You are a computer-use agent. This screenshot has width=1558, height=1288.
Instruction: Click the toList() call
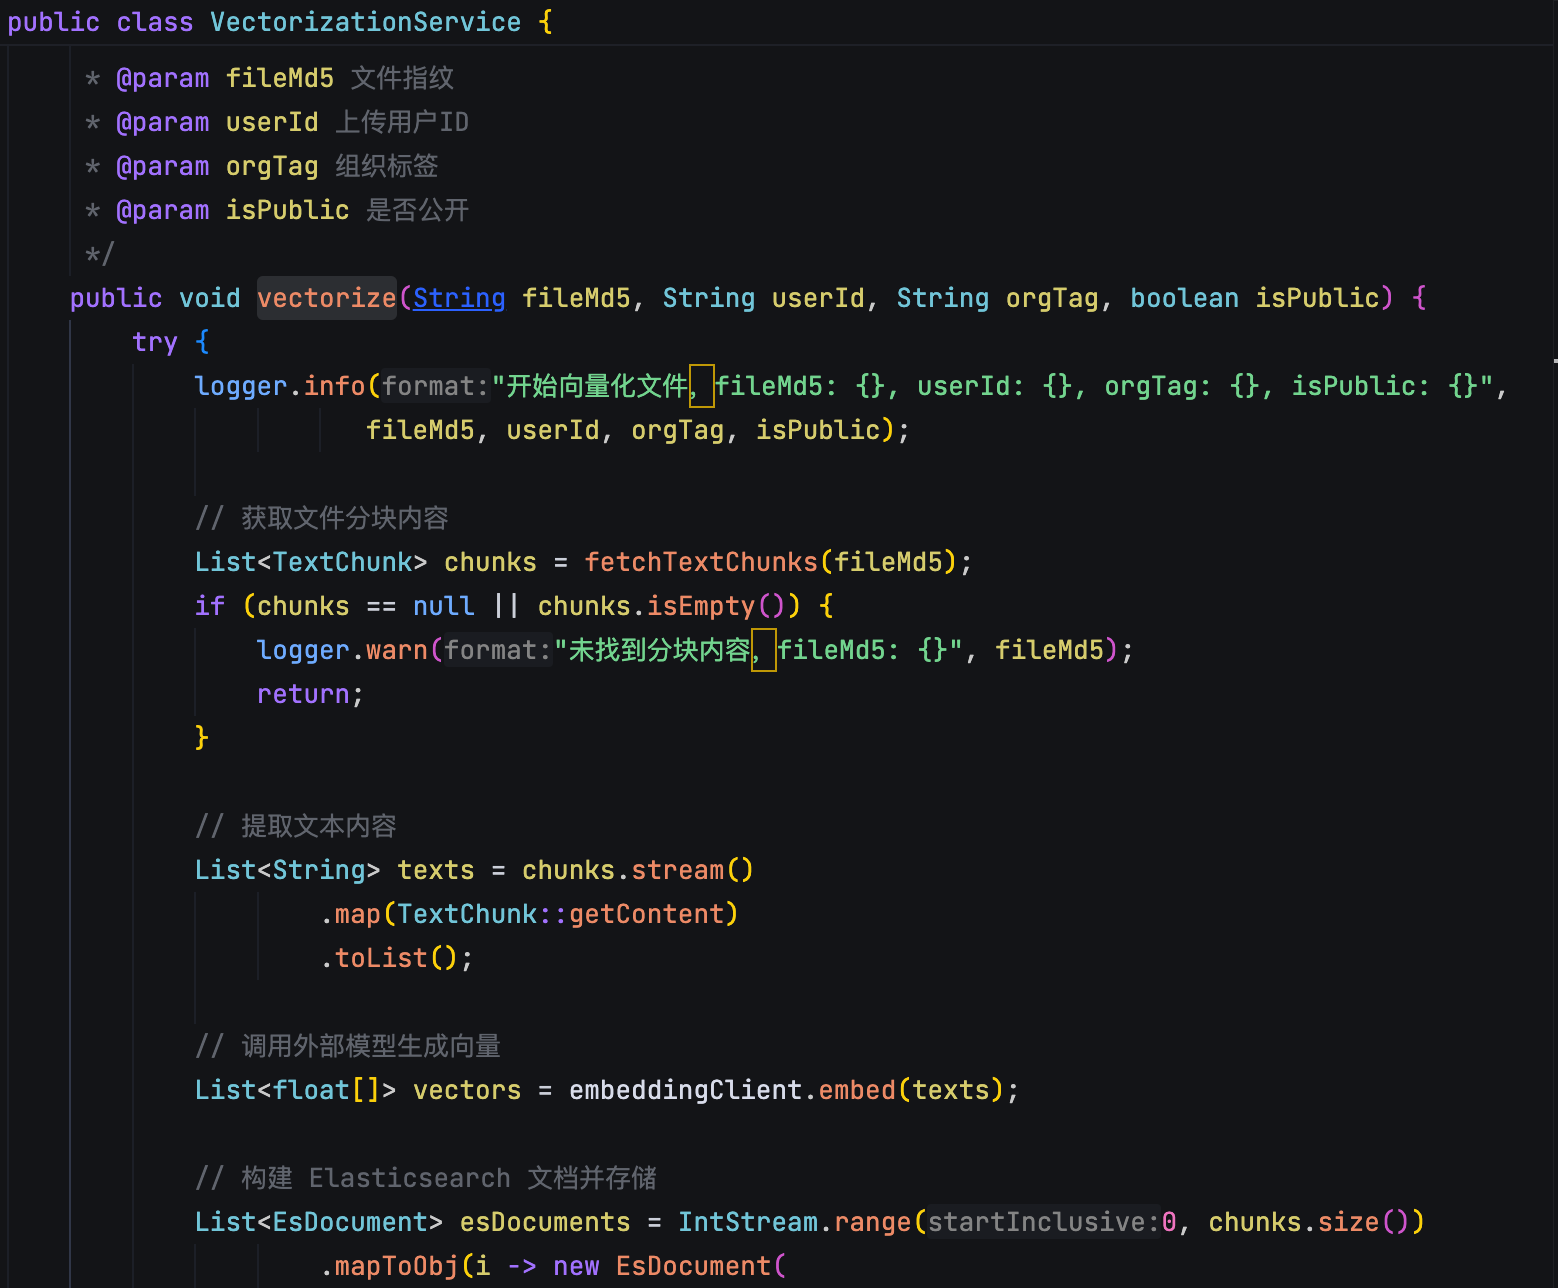tap(395, 958)
